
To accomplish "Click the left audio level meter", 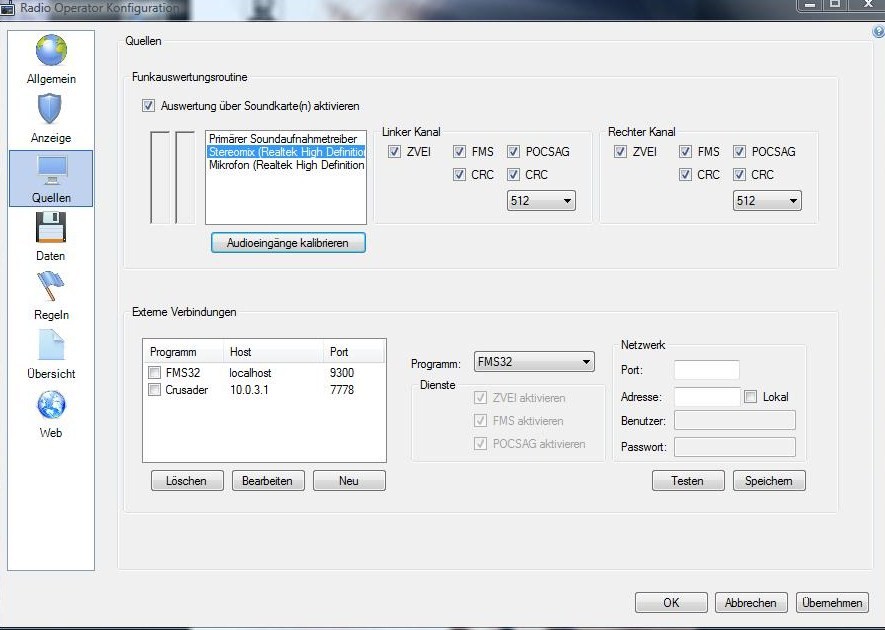I will [x=159, y=177].
